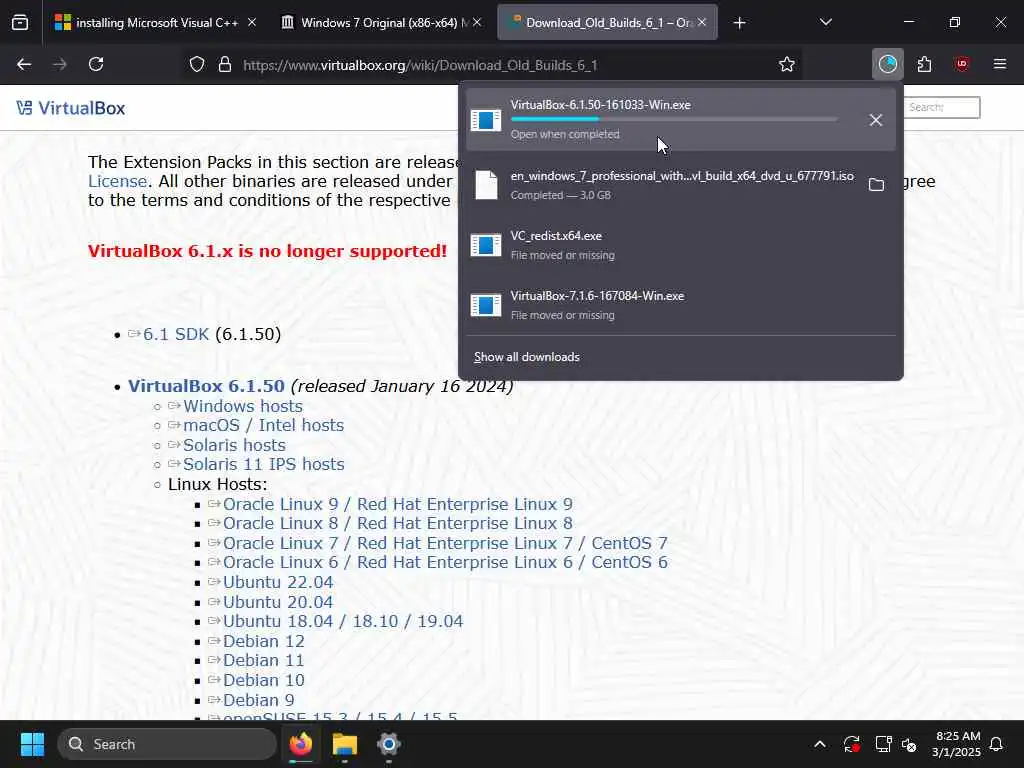Screen dimensions: 1024x768
Task: Open uBlock Origin extension icon
Action: [x=961, y=64]
